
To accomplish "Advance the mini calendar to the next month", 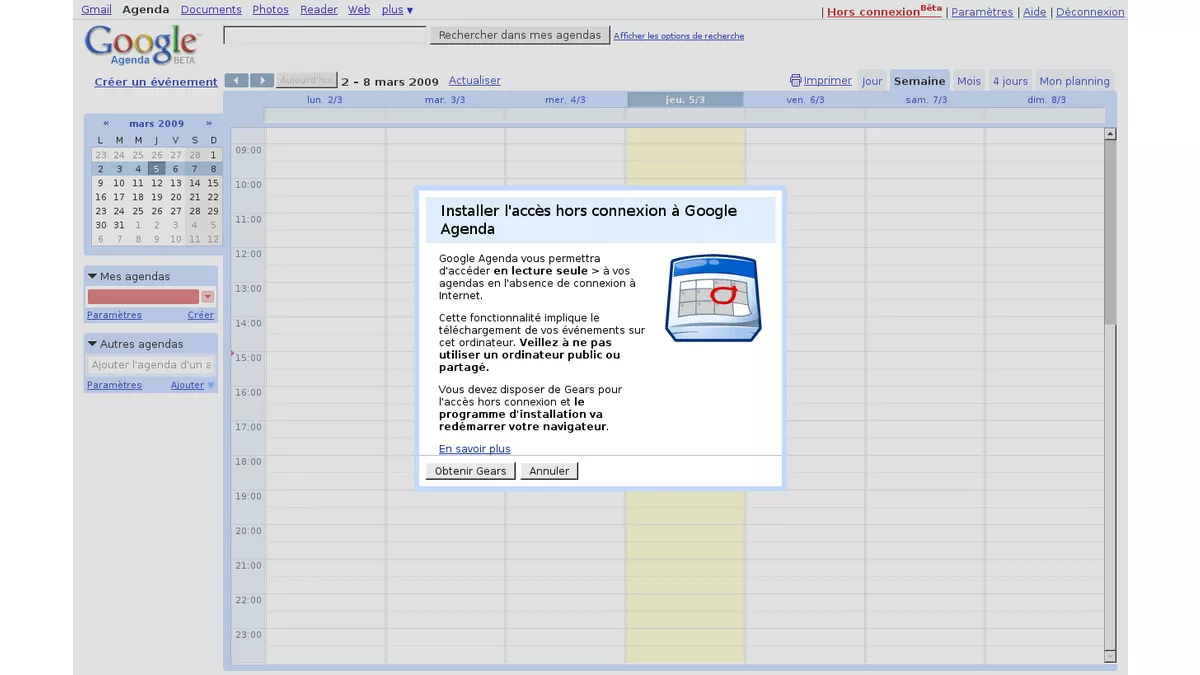I will click(x=206, y=123).
